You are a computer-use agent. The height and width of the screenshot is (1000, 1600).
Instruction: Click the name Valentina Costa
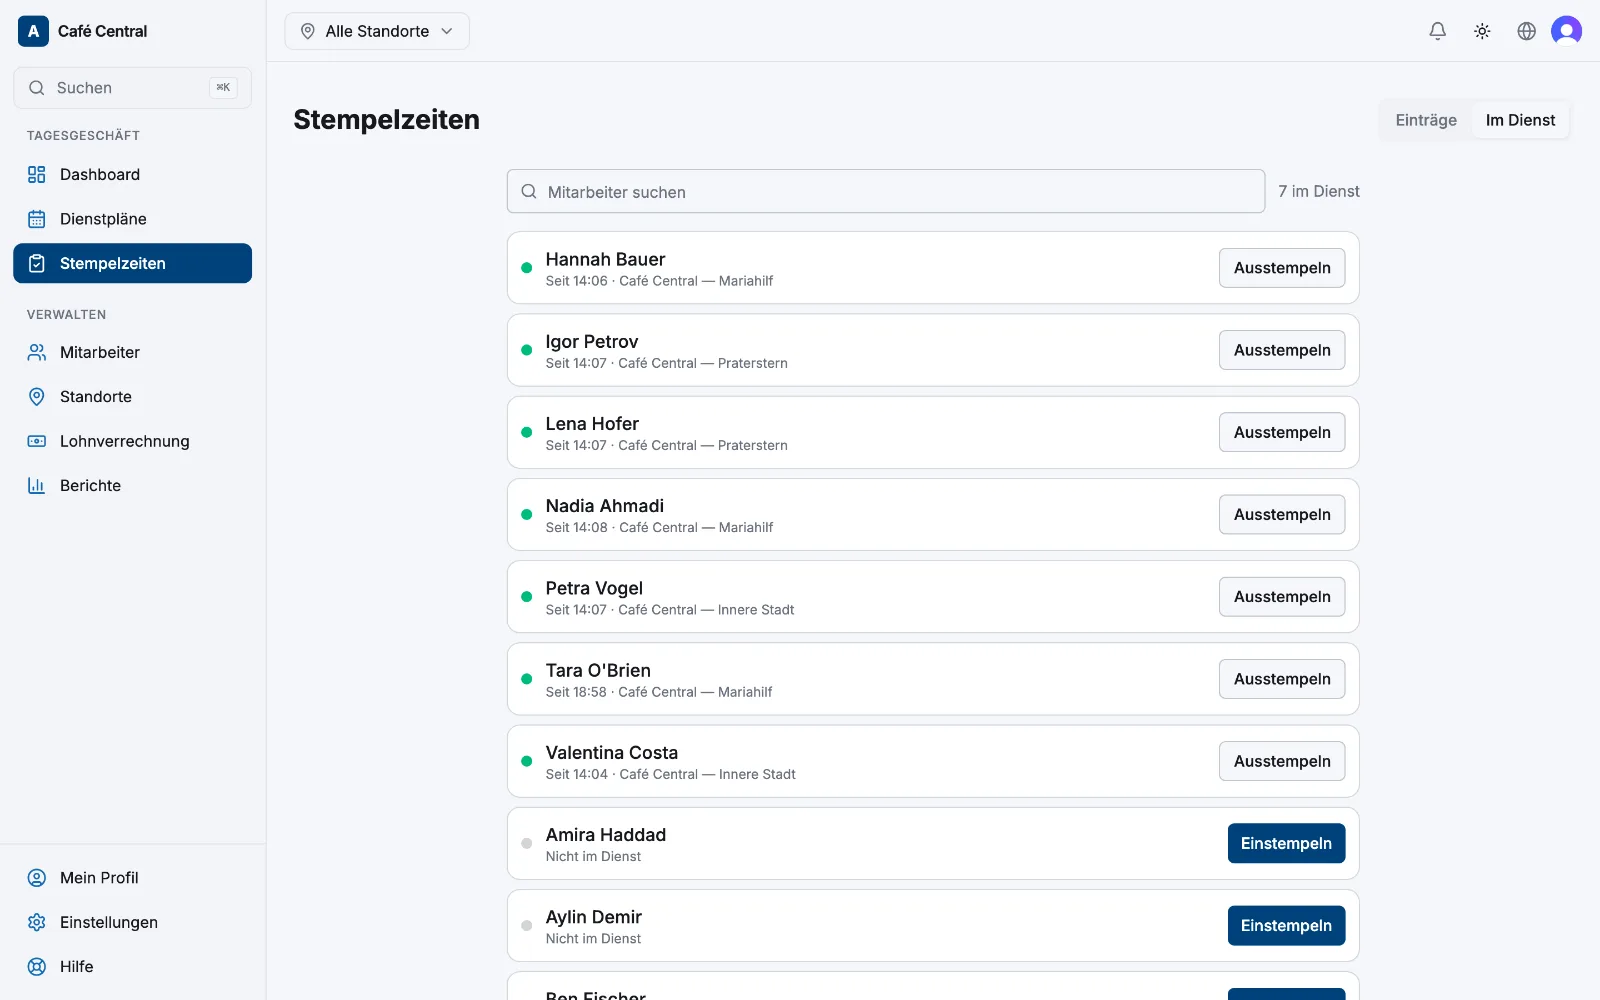[x=612, y=753]
